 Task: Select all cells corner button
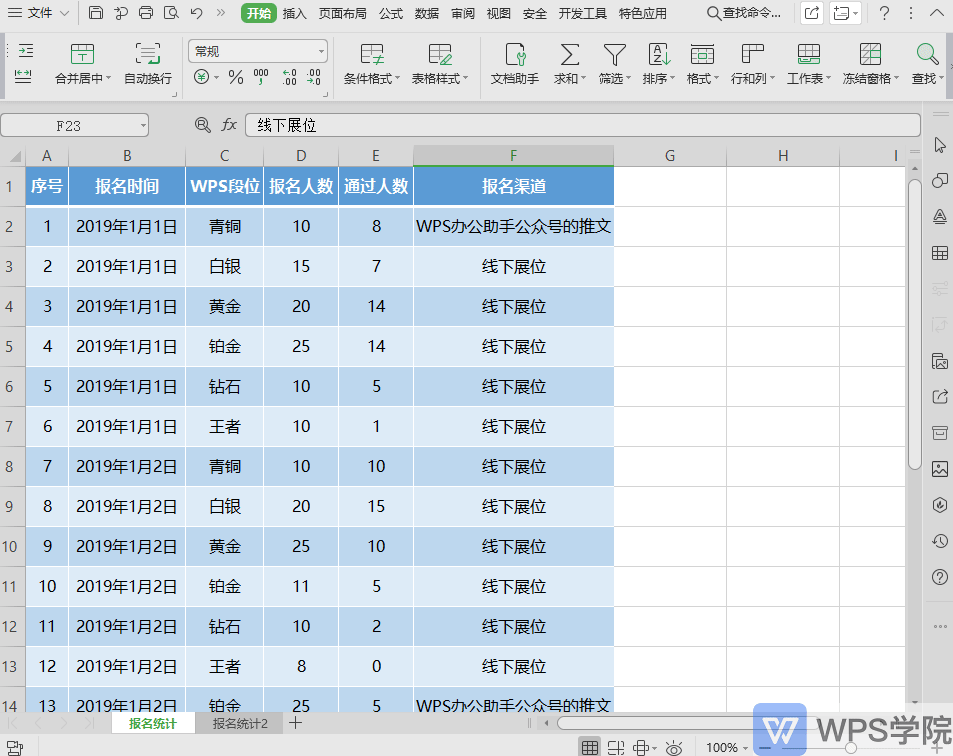[x=13, y=156]
